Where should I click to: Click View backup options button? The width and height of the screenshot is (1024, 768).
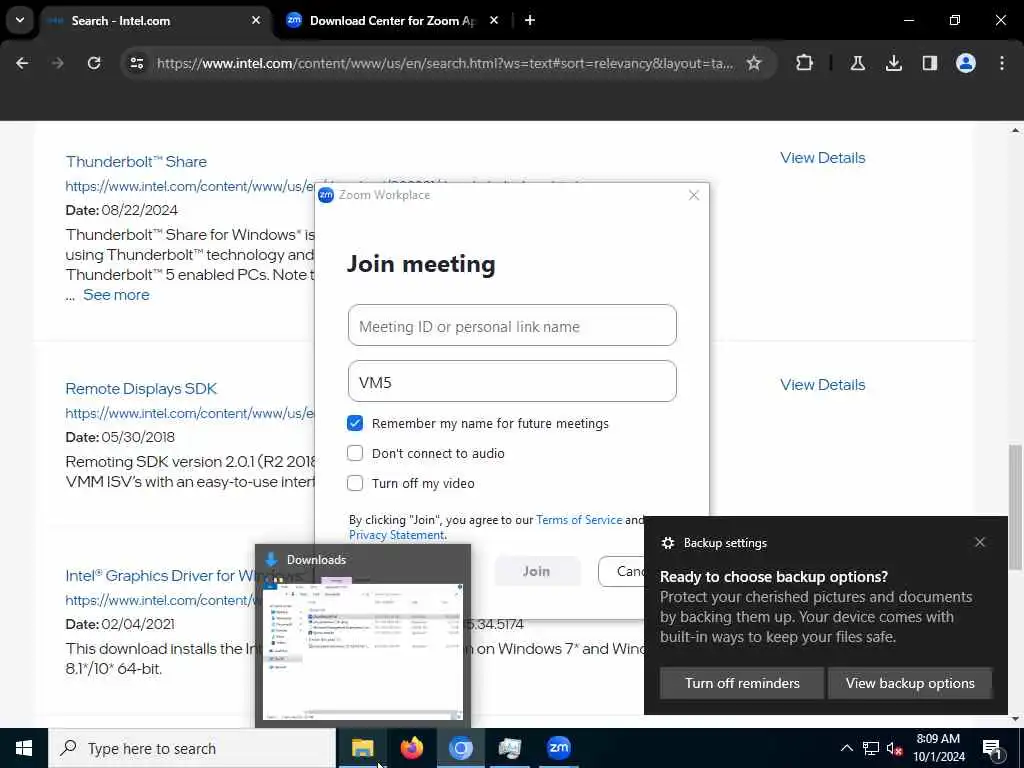910,683
